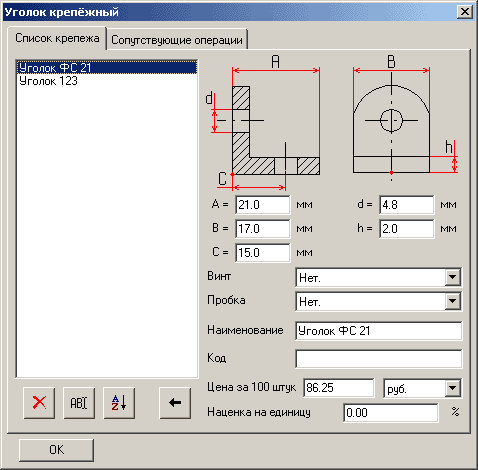Click the ABI rename entry icon
Image resolution: width=478 pixels, height=470 pixels.
tap(79, 403)
